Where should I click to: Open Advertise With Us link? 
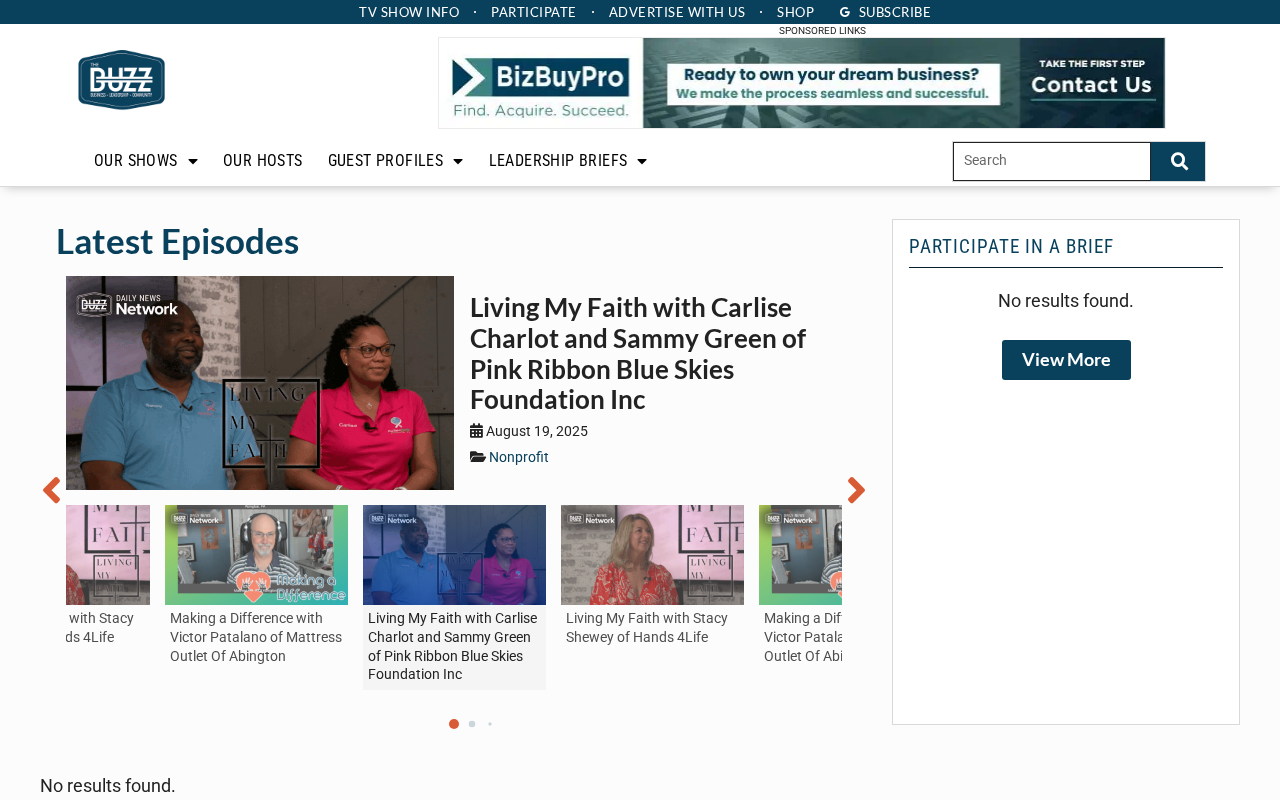click(x=677, y=12)
